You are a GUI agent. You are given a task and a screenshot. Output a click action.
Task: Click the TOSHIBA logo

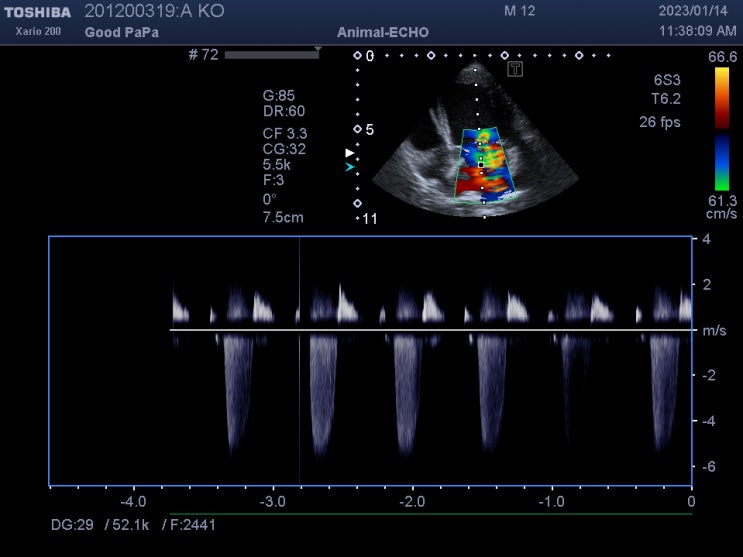(x=38, y=12)
